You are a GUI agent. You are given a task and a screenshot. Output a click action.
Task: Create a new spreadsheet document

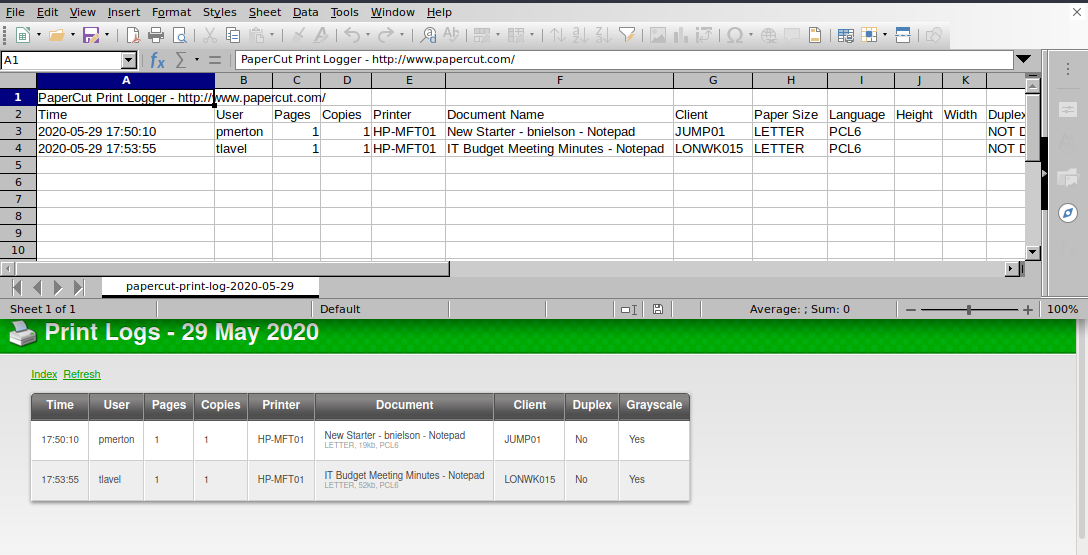(22, 35)
